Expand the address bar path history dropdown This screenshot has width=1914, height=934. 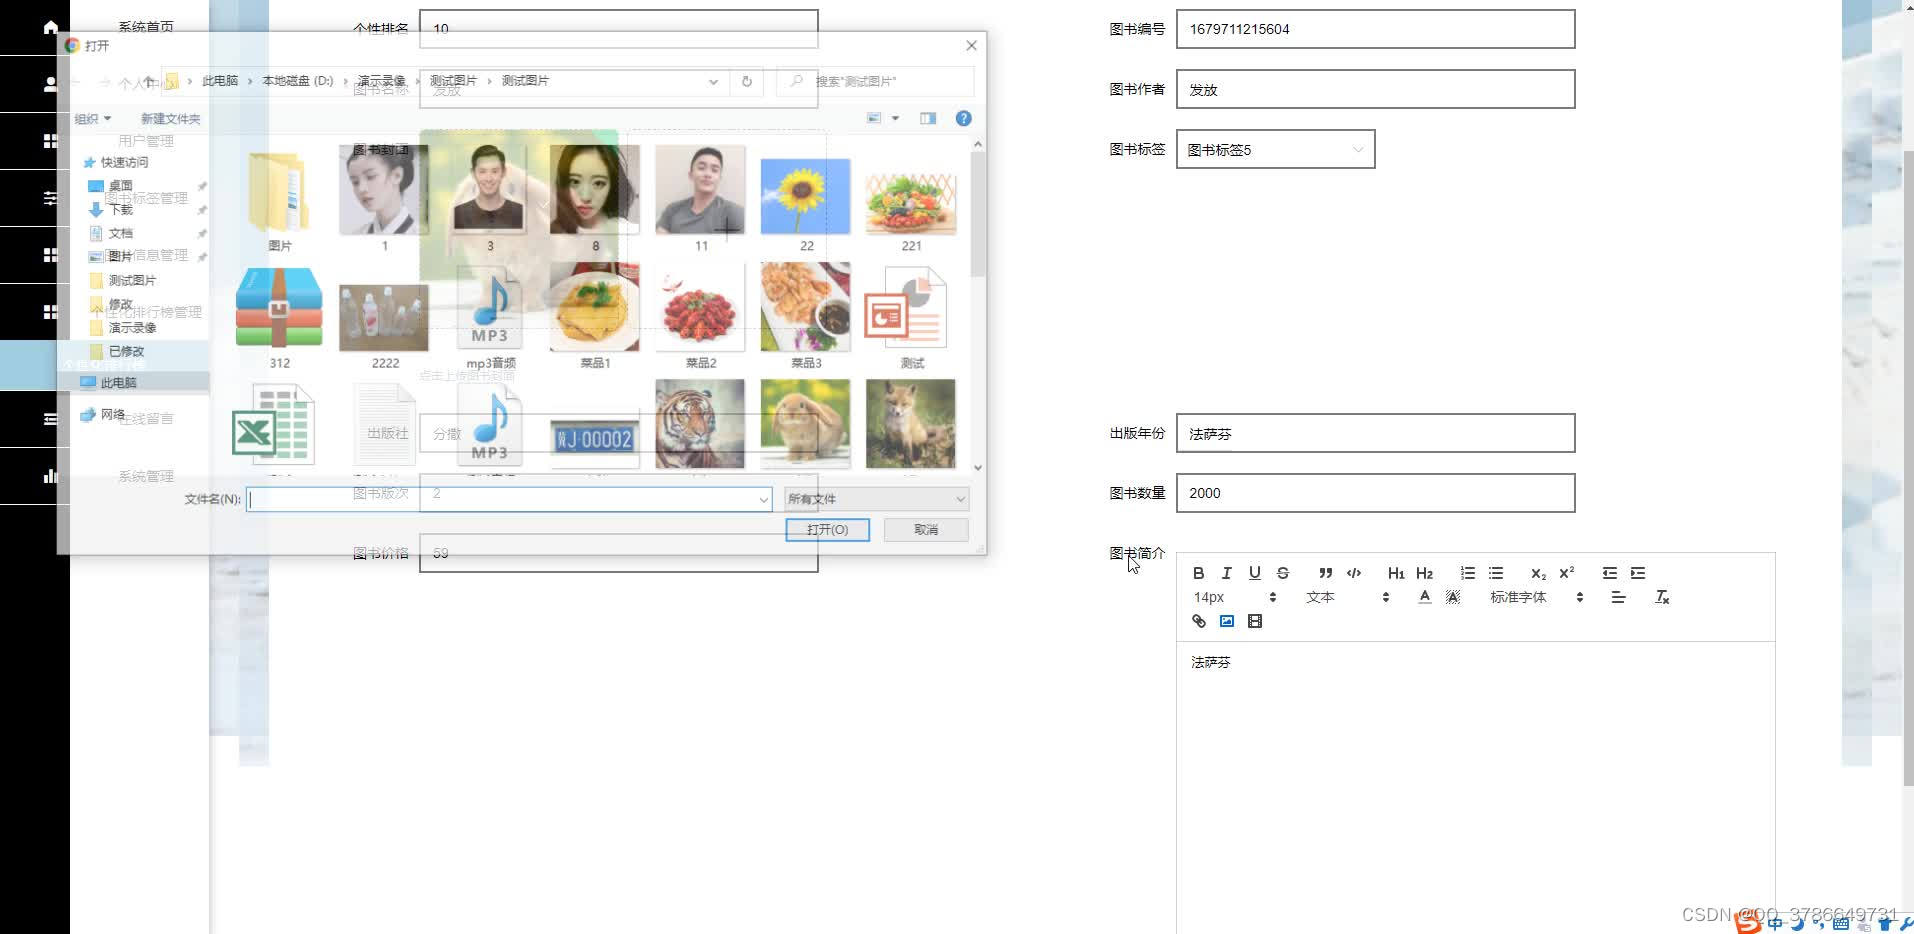click(x=713, y=81)
